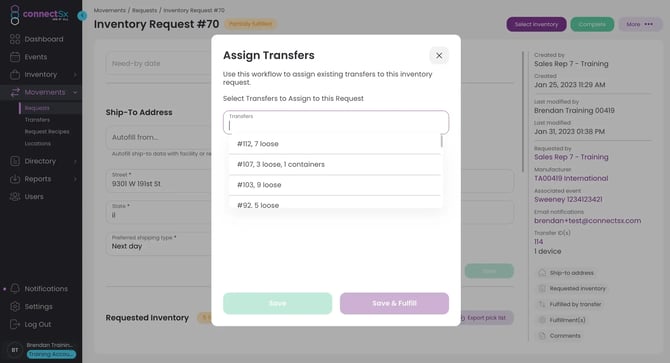Viewport: 670px width, 363px height.
Task: Expand the Directory submenu chevron
Action: (75, 161)
